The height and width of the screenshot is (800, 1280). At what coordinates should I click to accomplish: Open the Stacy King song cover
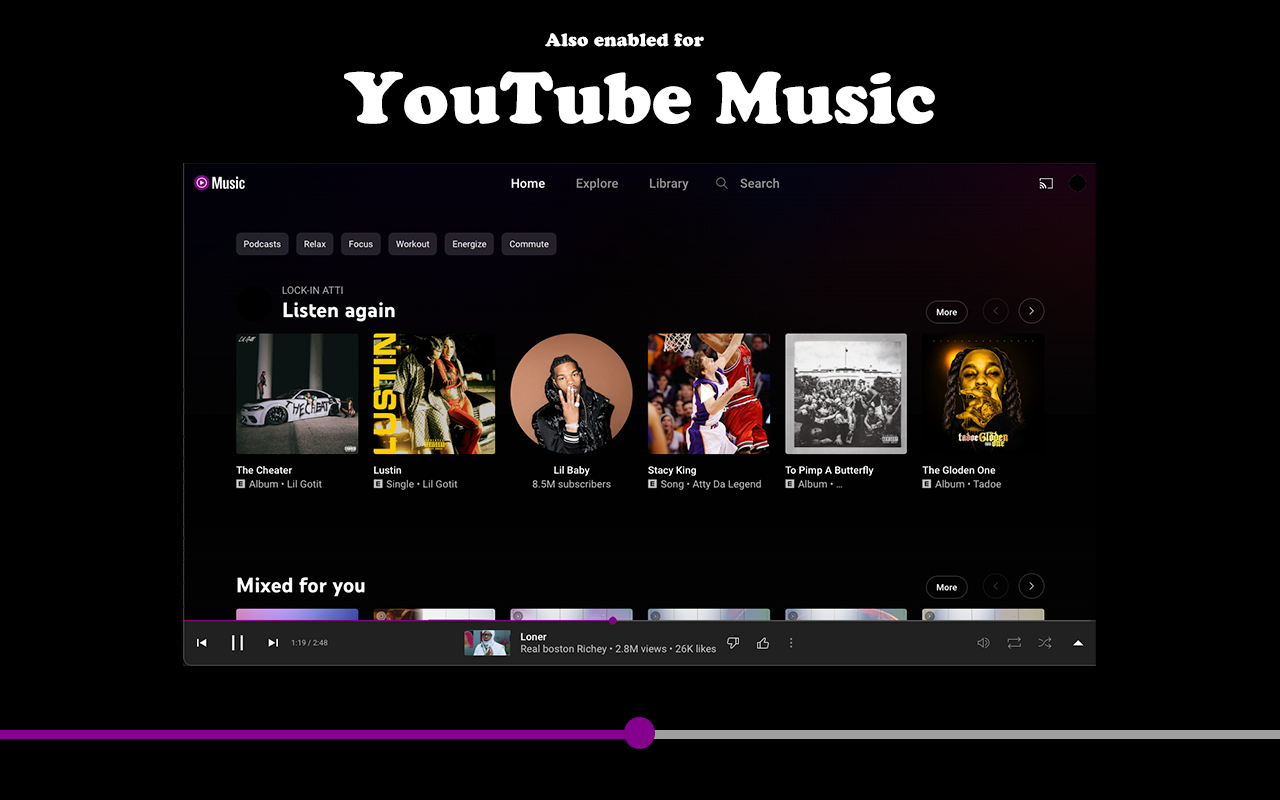709,394
